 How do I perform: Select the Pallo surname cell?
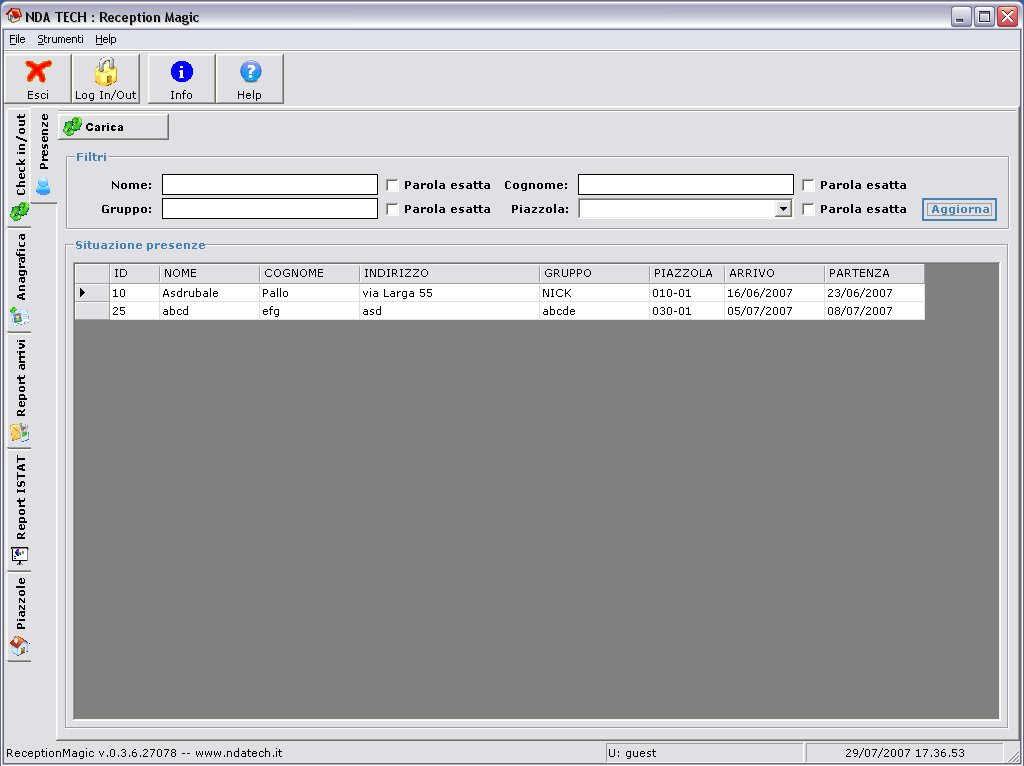[x=310, y=293]
